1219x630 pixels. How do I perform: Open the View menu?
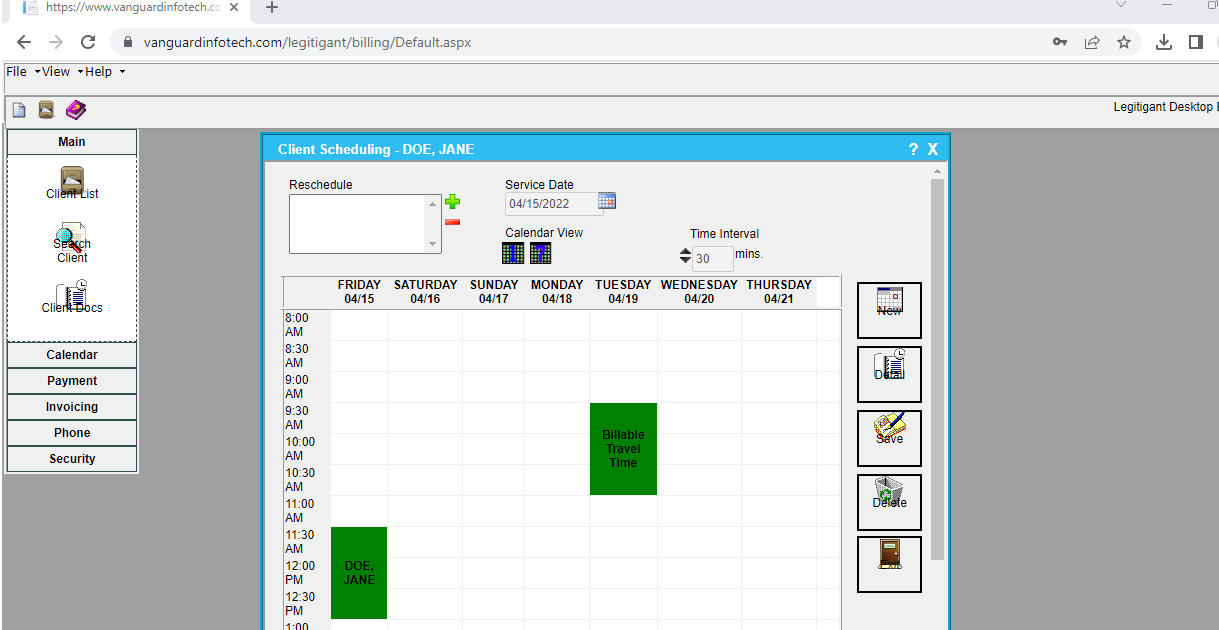point(62,72)
